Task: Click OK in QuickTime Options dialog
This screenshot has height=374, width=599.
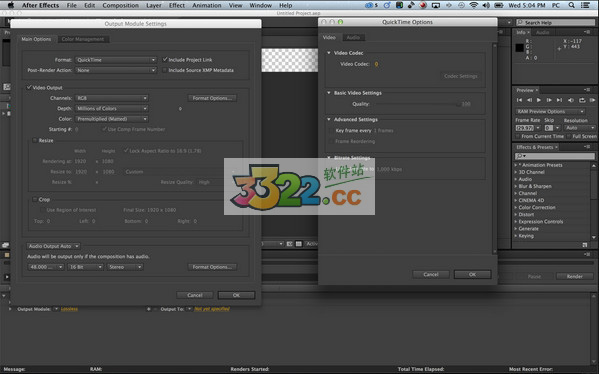Action: click(473, 274)
